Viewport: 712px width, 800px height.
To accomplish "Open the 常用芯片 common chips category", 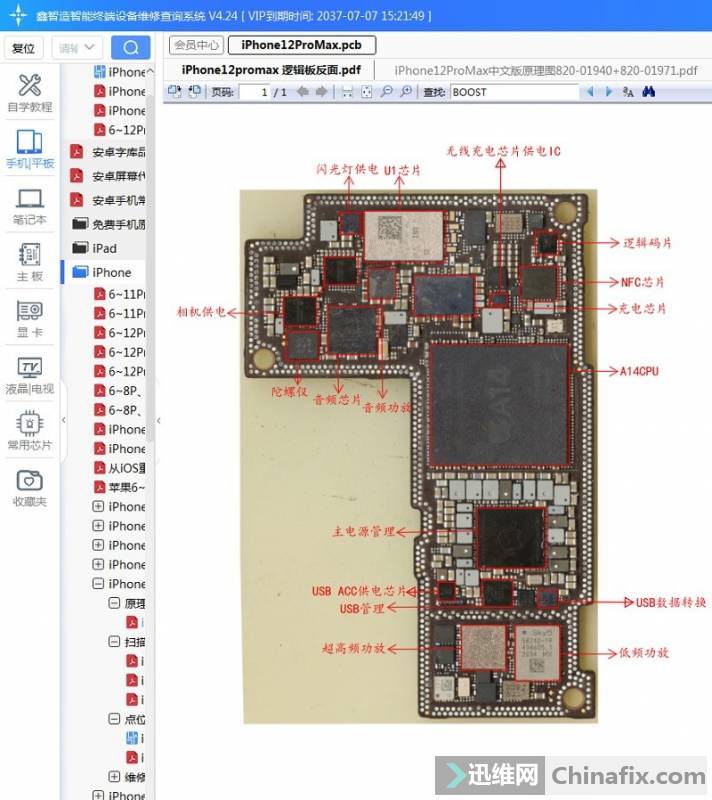I will pos(30,431).
